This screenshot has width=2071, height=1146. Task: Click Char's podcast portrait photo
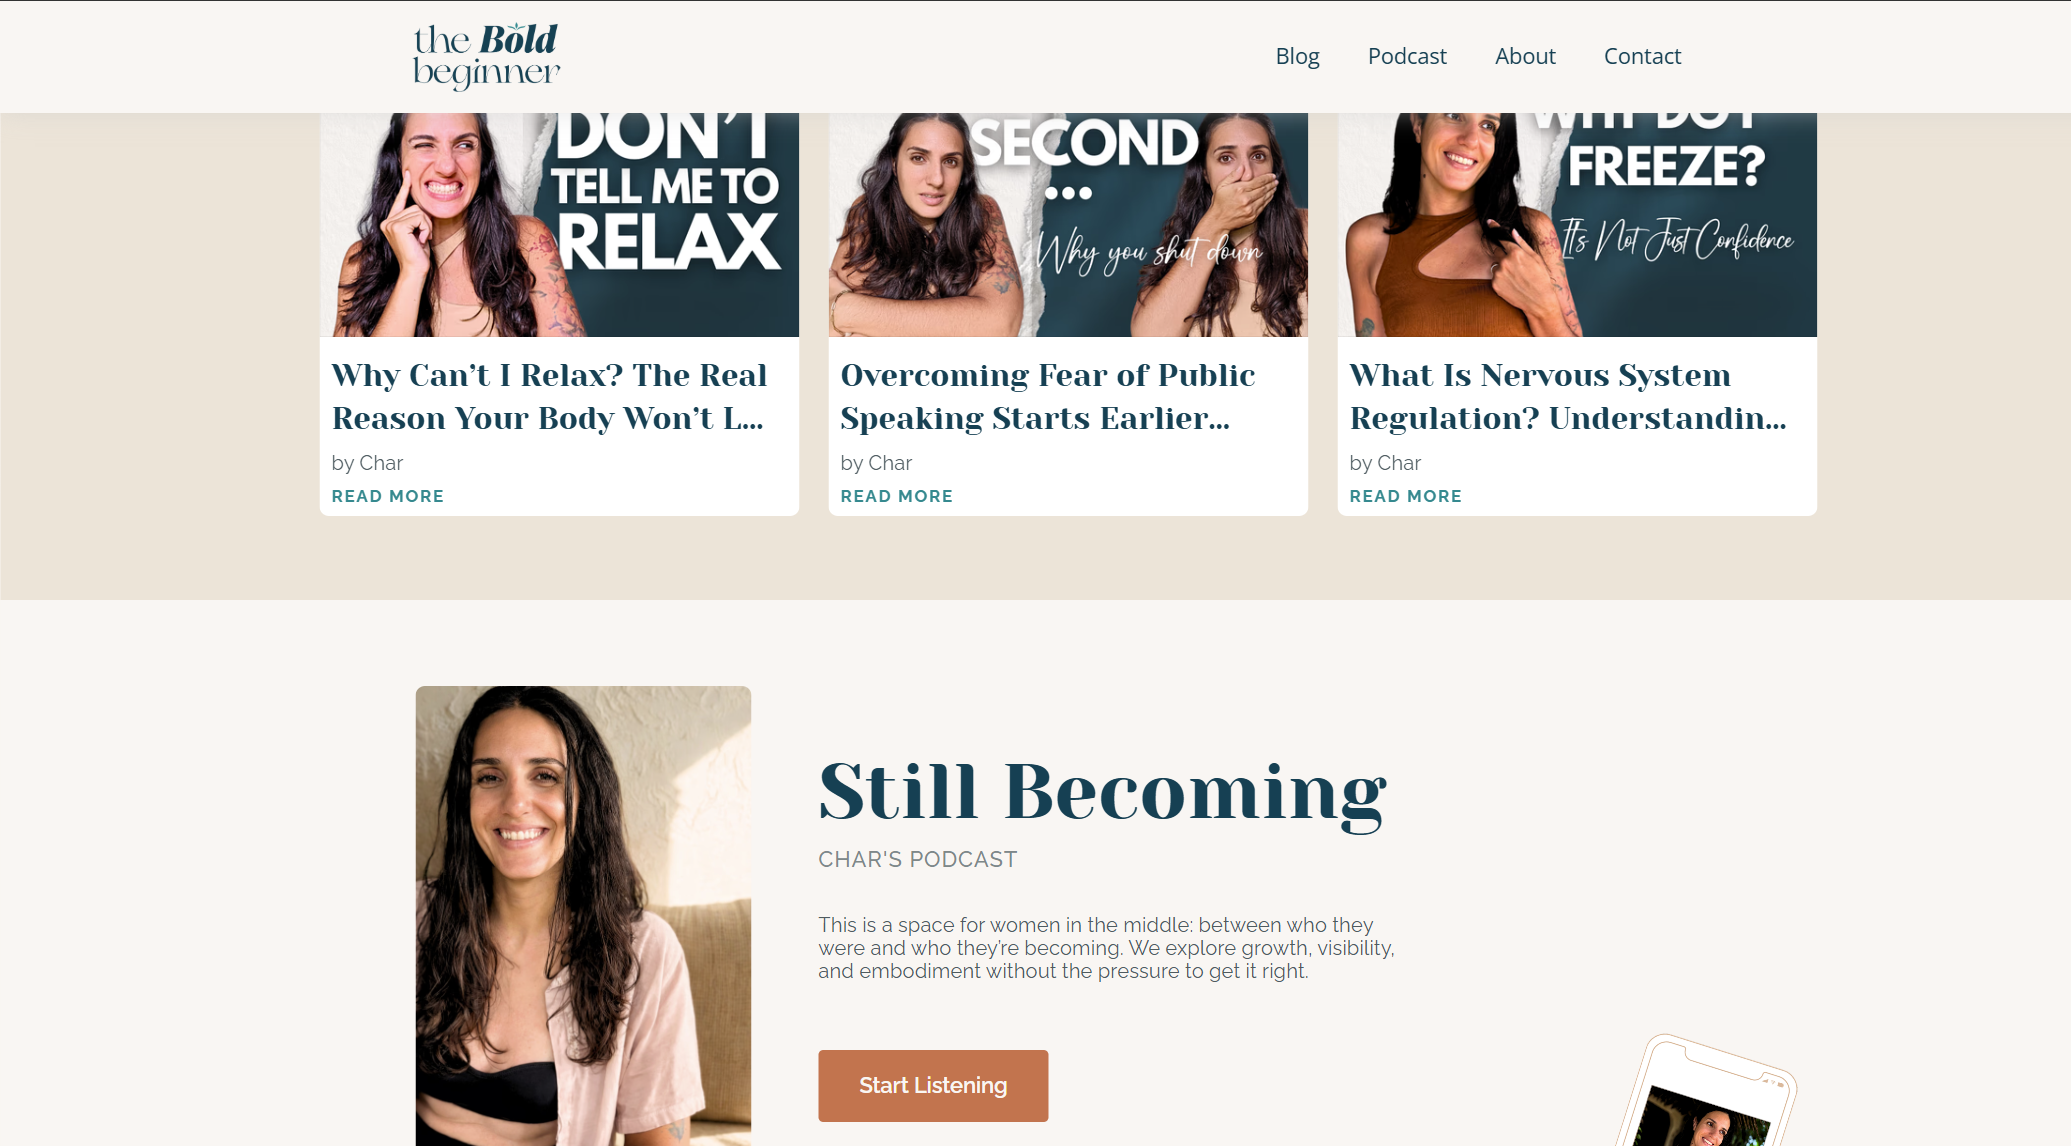pyautogui.click(x=583, y=916)
